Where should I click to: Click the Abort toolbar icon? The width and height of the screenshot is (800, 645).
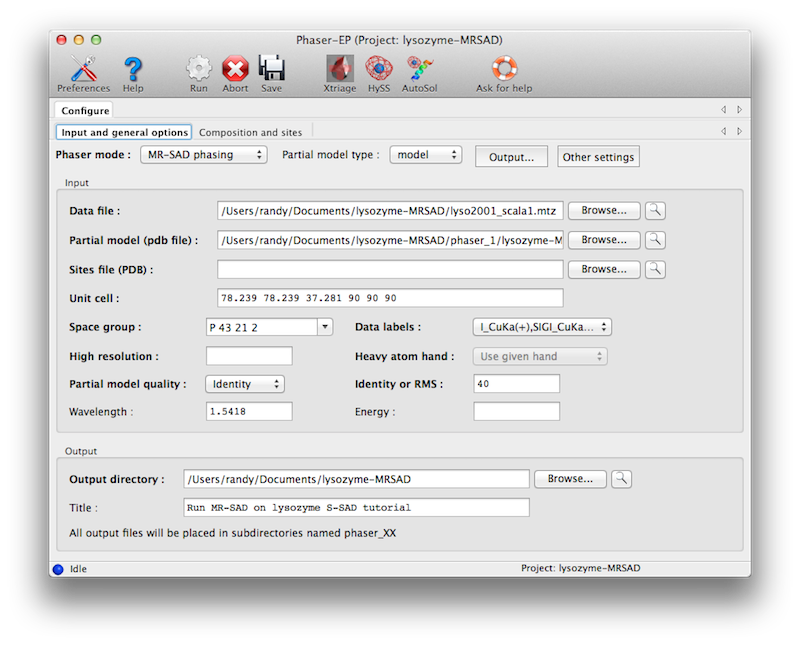[x=235, y=70]
